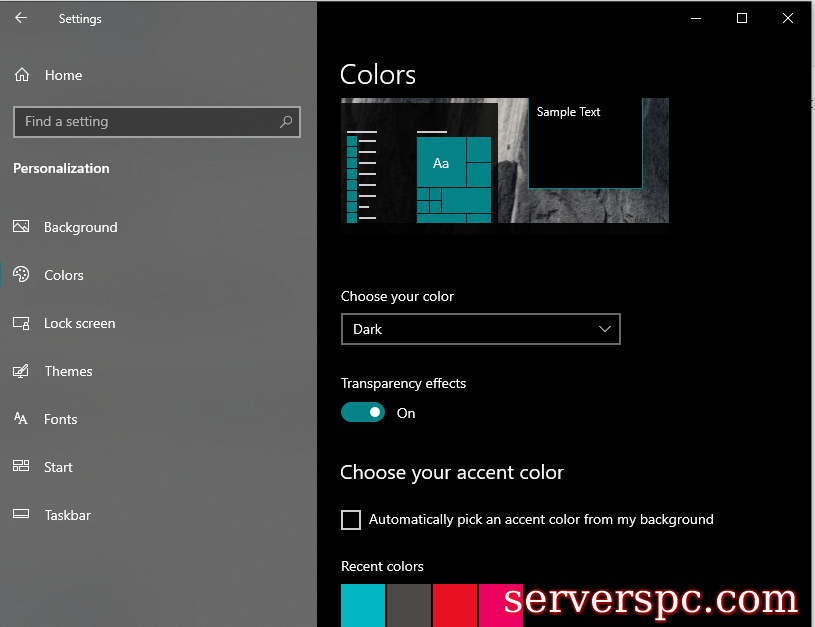Viewport: 815px width, 627px height.
Task: Click the Start tiles icon
Action: point(21,467)
